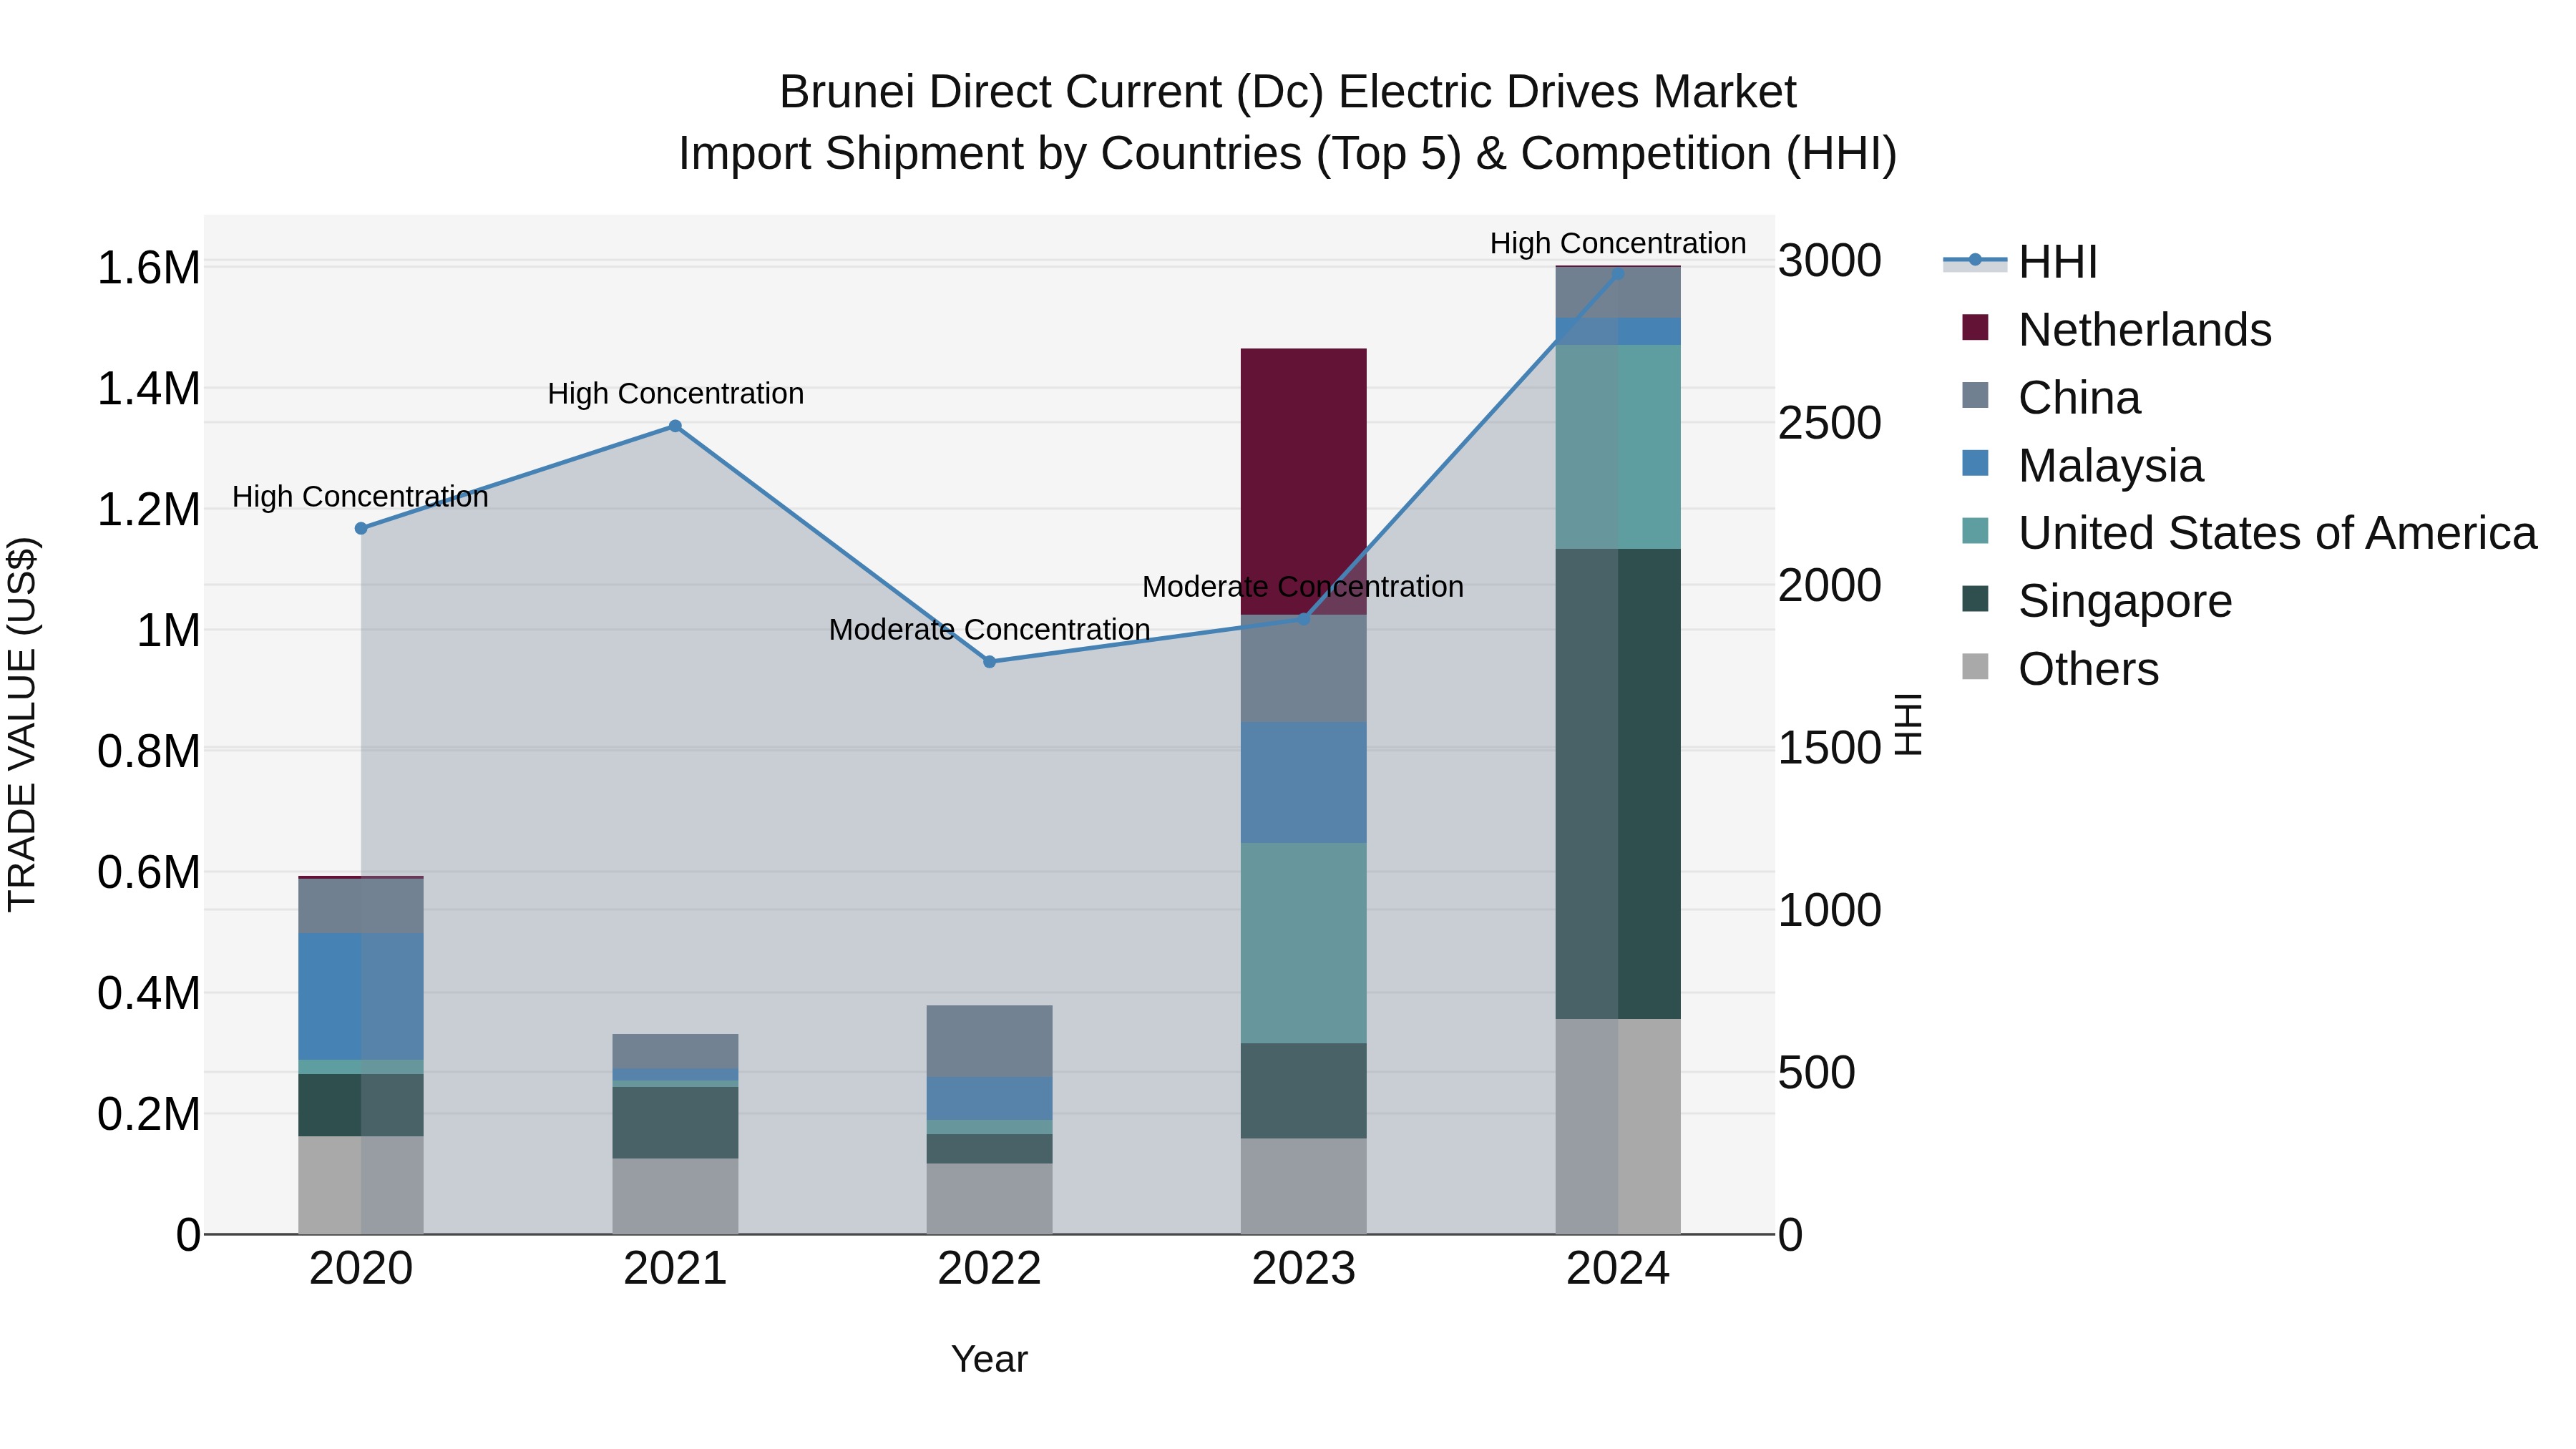The width and height of the screenshot is (2576, 1449).
Task: Click the 2021 x-axis label
Action: tap(675, 1269)
